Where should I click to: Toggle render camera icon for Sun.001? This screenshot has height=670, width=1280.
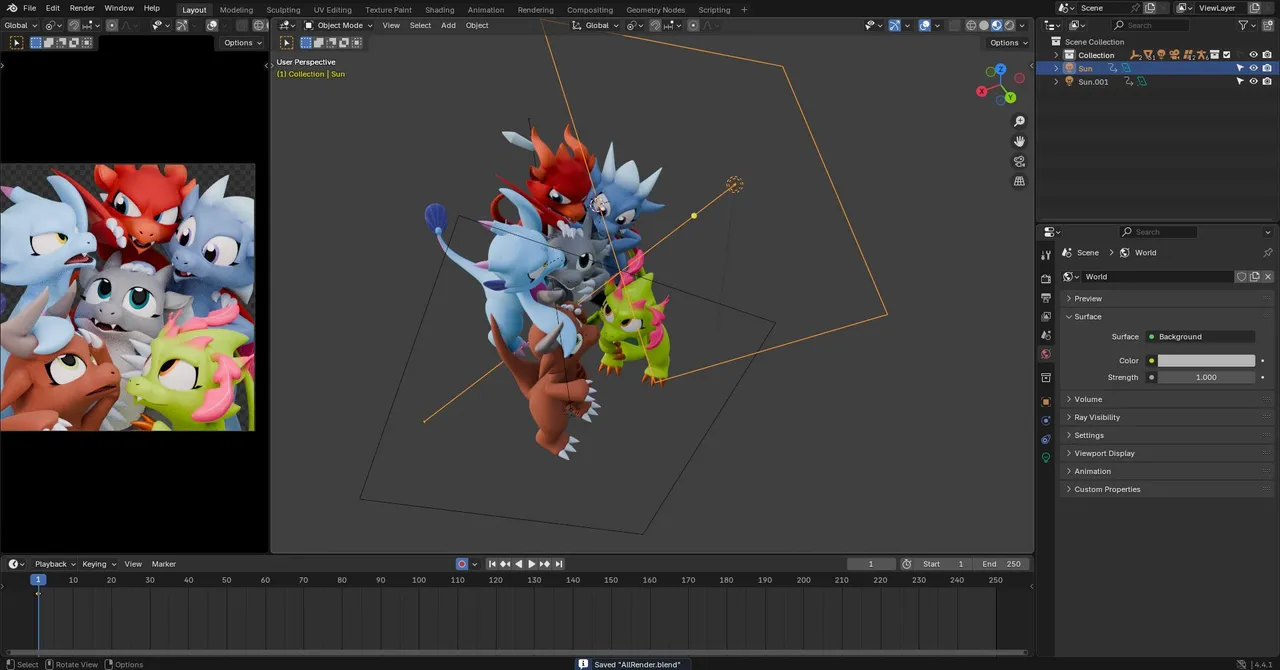(1267, 82)
